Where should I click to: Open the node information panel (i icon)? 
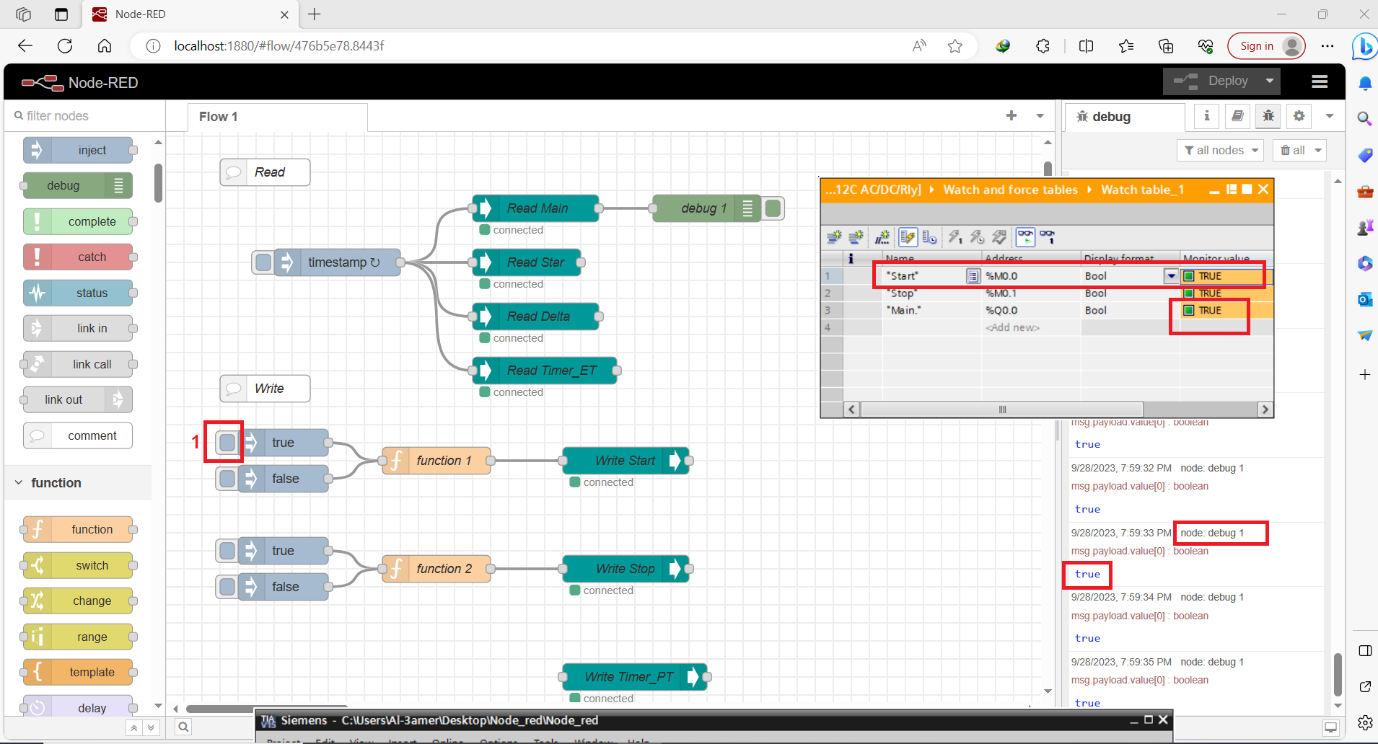point(1206,116)
